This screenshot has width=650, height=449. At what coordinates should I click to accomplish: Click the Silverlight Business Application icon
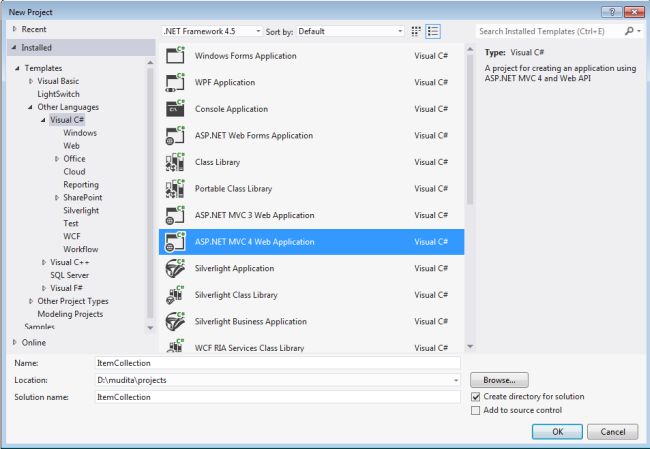click(175, 321)
